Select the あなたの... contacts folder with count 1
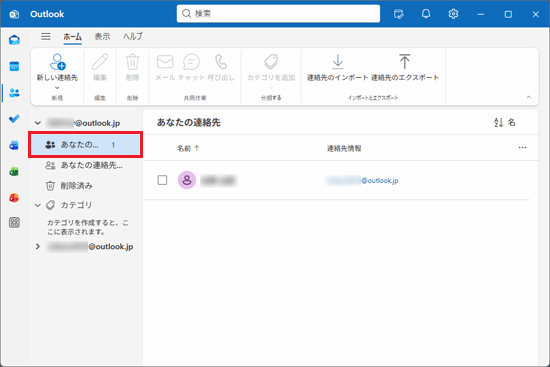This screenshot has height=367, width=550. point(85,145)
